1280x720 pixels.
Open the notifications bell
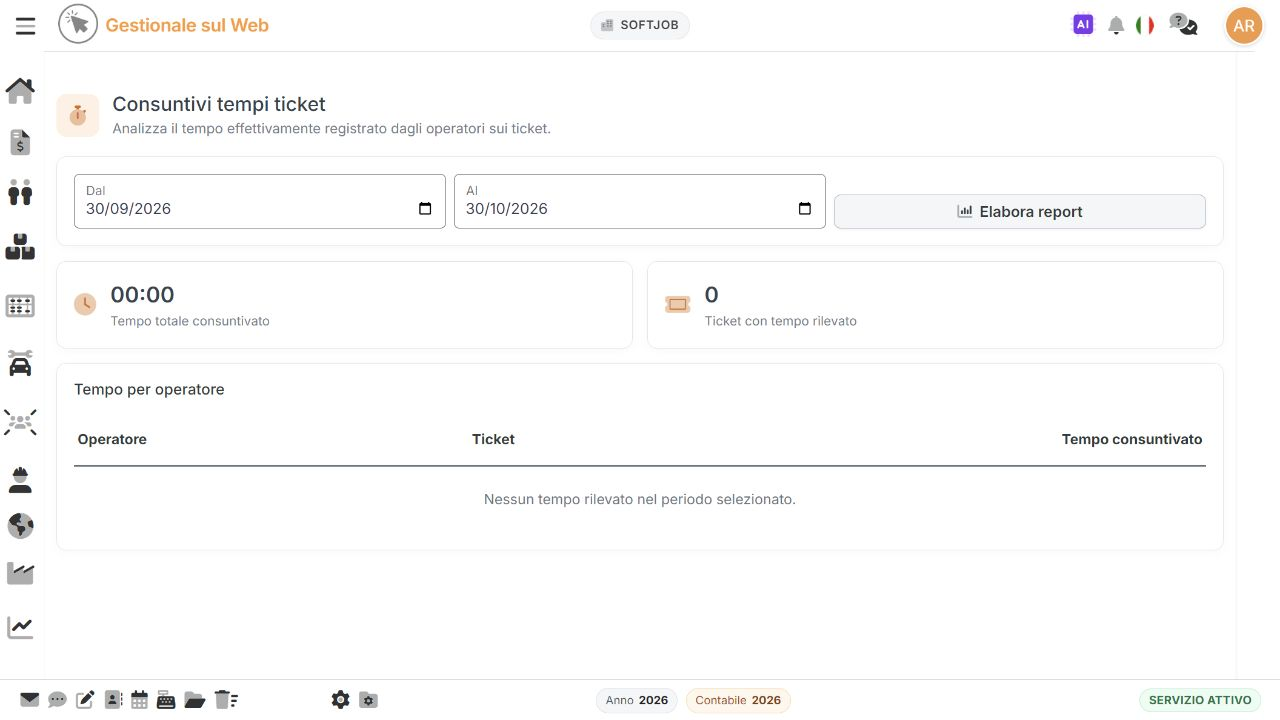point(1116,26)
